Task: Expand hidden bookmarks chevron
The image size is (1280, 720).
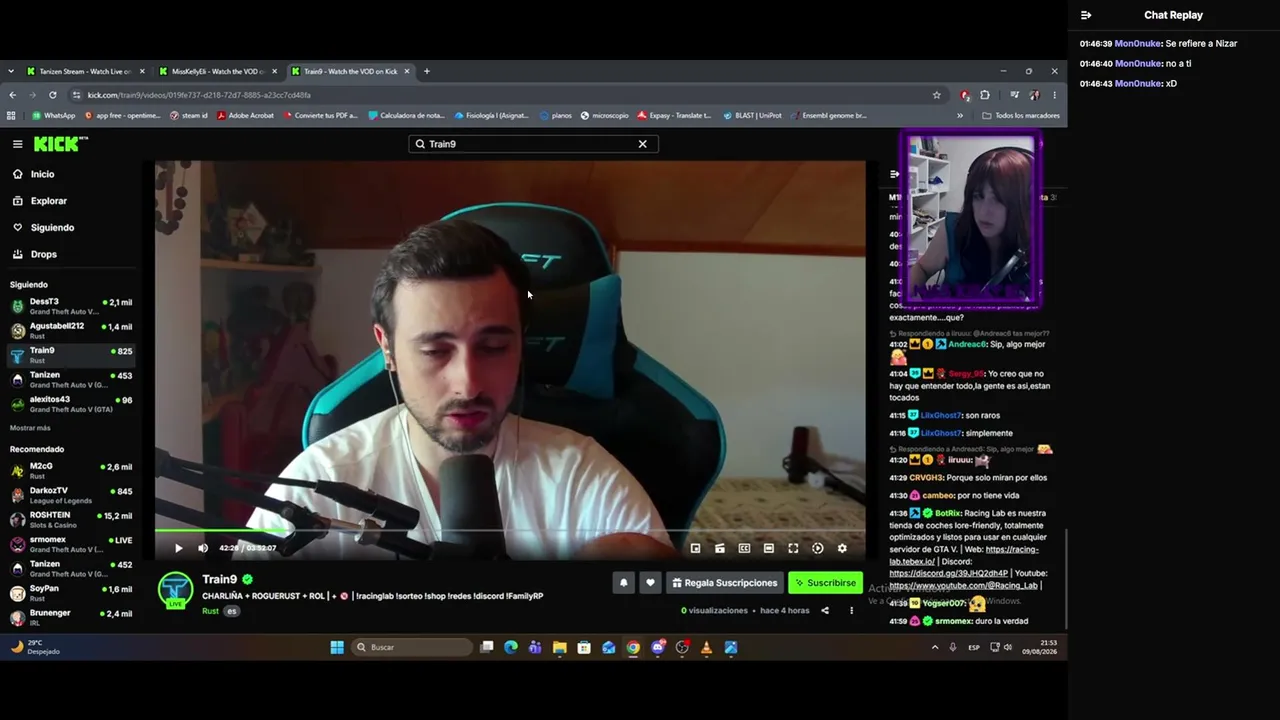Action: (x=960, y=115)
